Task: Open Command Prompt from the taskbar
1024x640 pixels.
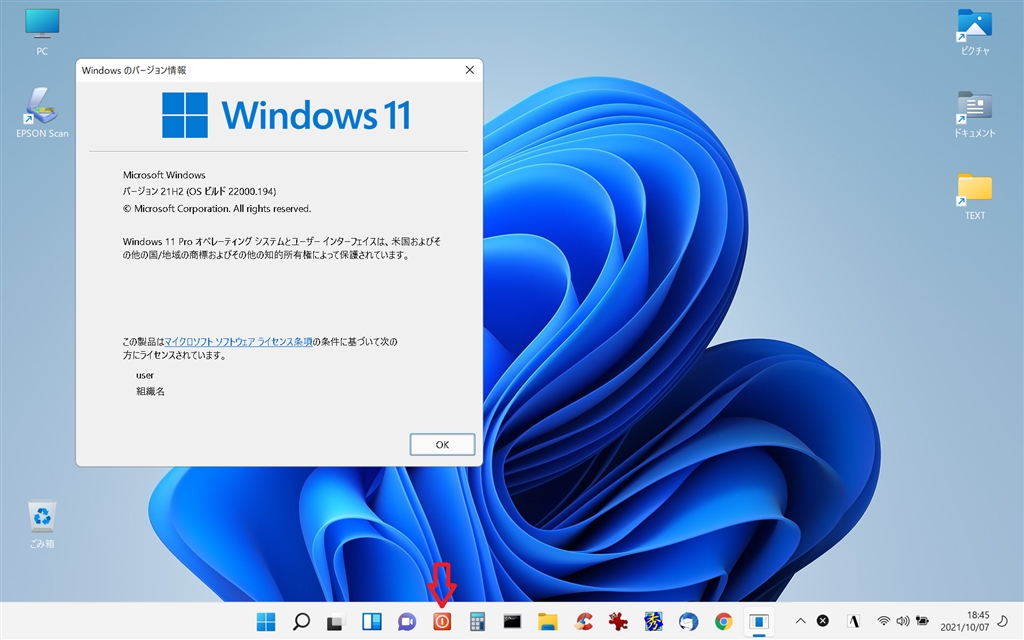Action: 513,622
